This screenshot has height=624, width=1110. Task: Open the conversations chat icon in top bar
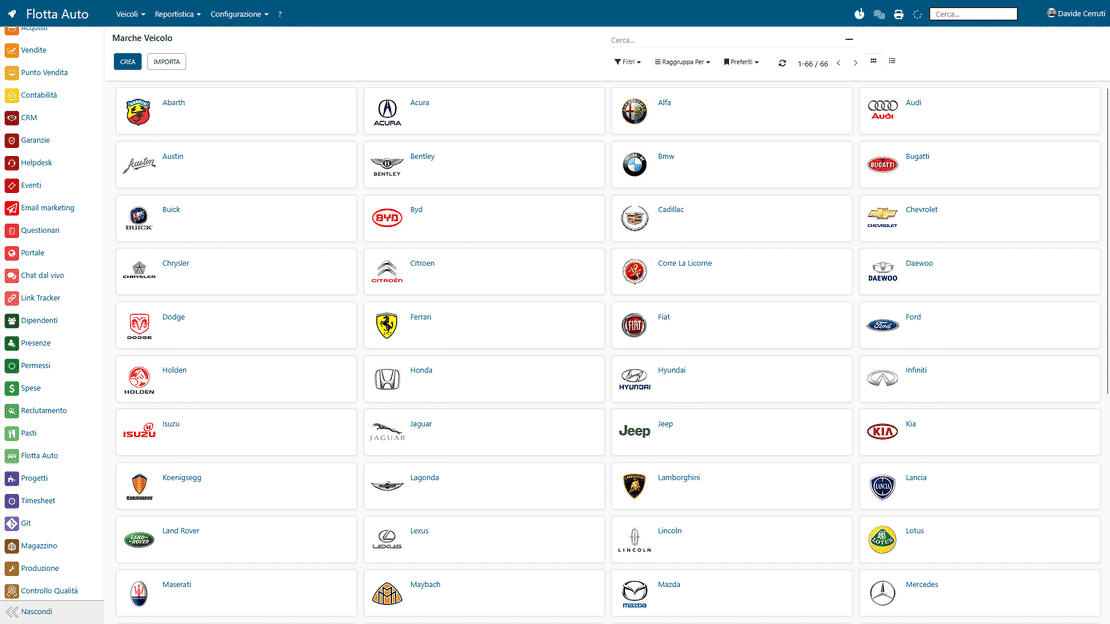tap(879, 14)
